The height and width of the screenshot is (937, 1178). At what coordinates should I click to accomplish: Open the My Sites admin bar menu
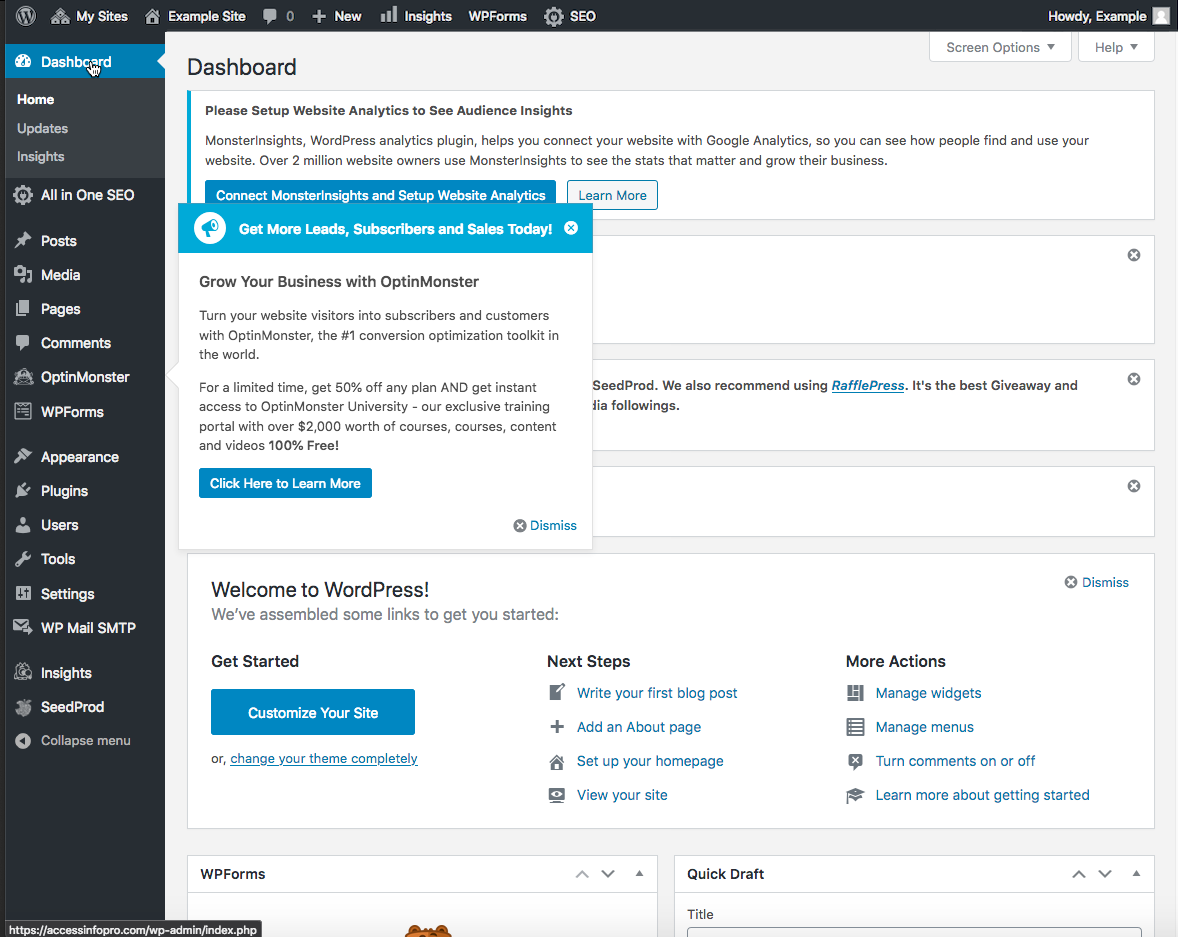click(x=89, y=16)
